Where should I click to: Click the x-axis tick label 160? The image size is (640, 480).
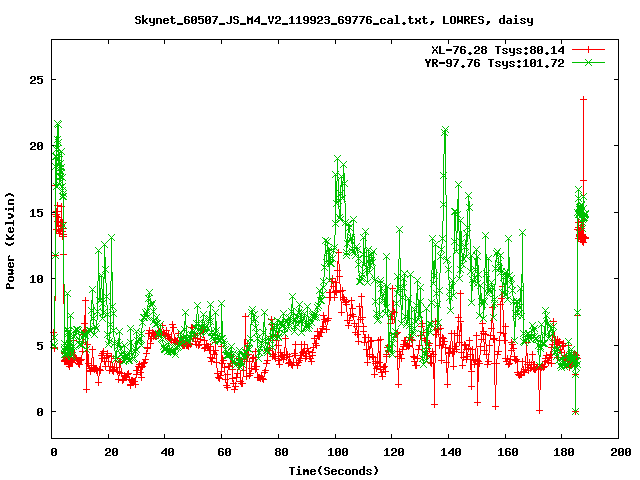point(508,452)
